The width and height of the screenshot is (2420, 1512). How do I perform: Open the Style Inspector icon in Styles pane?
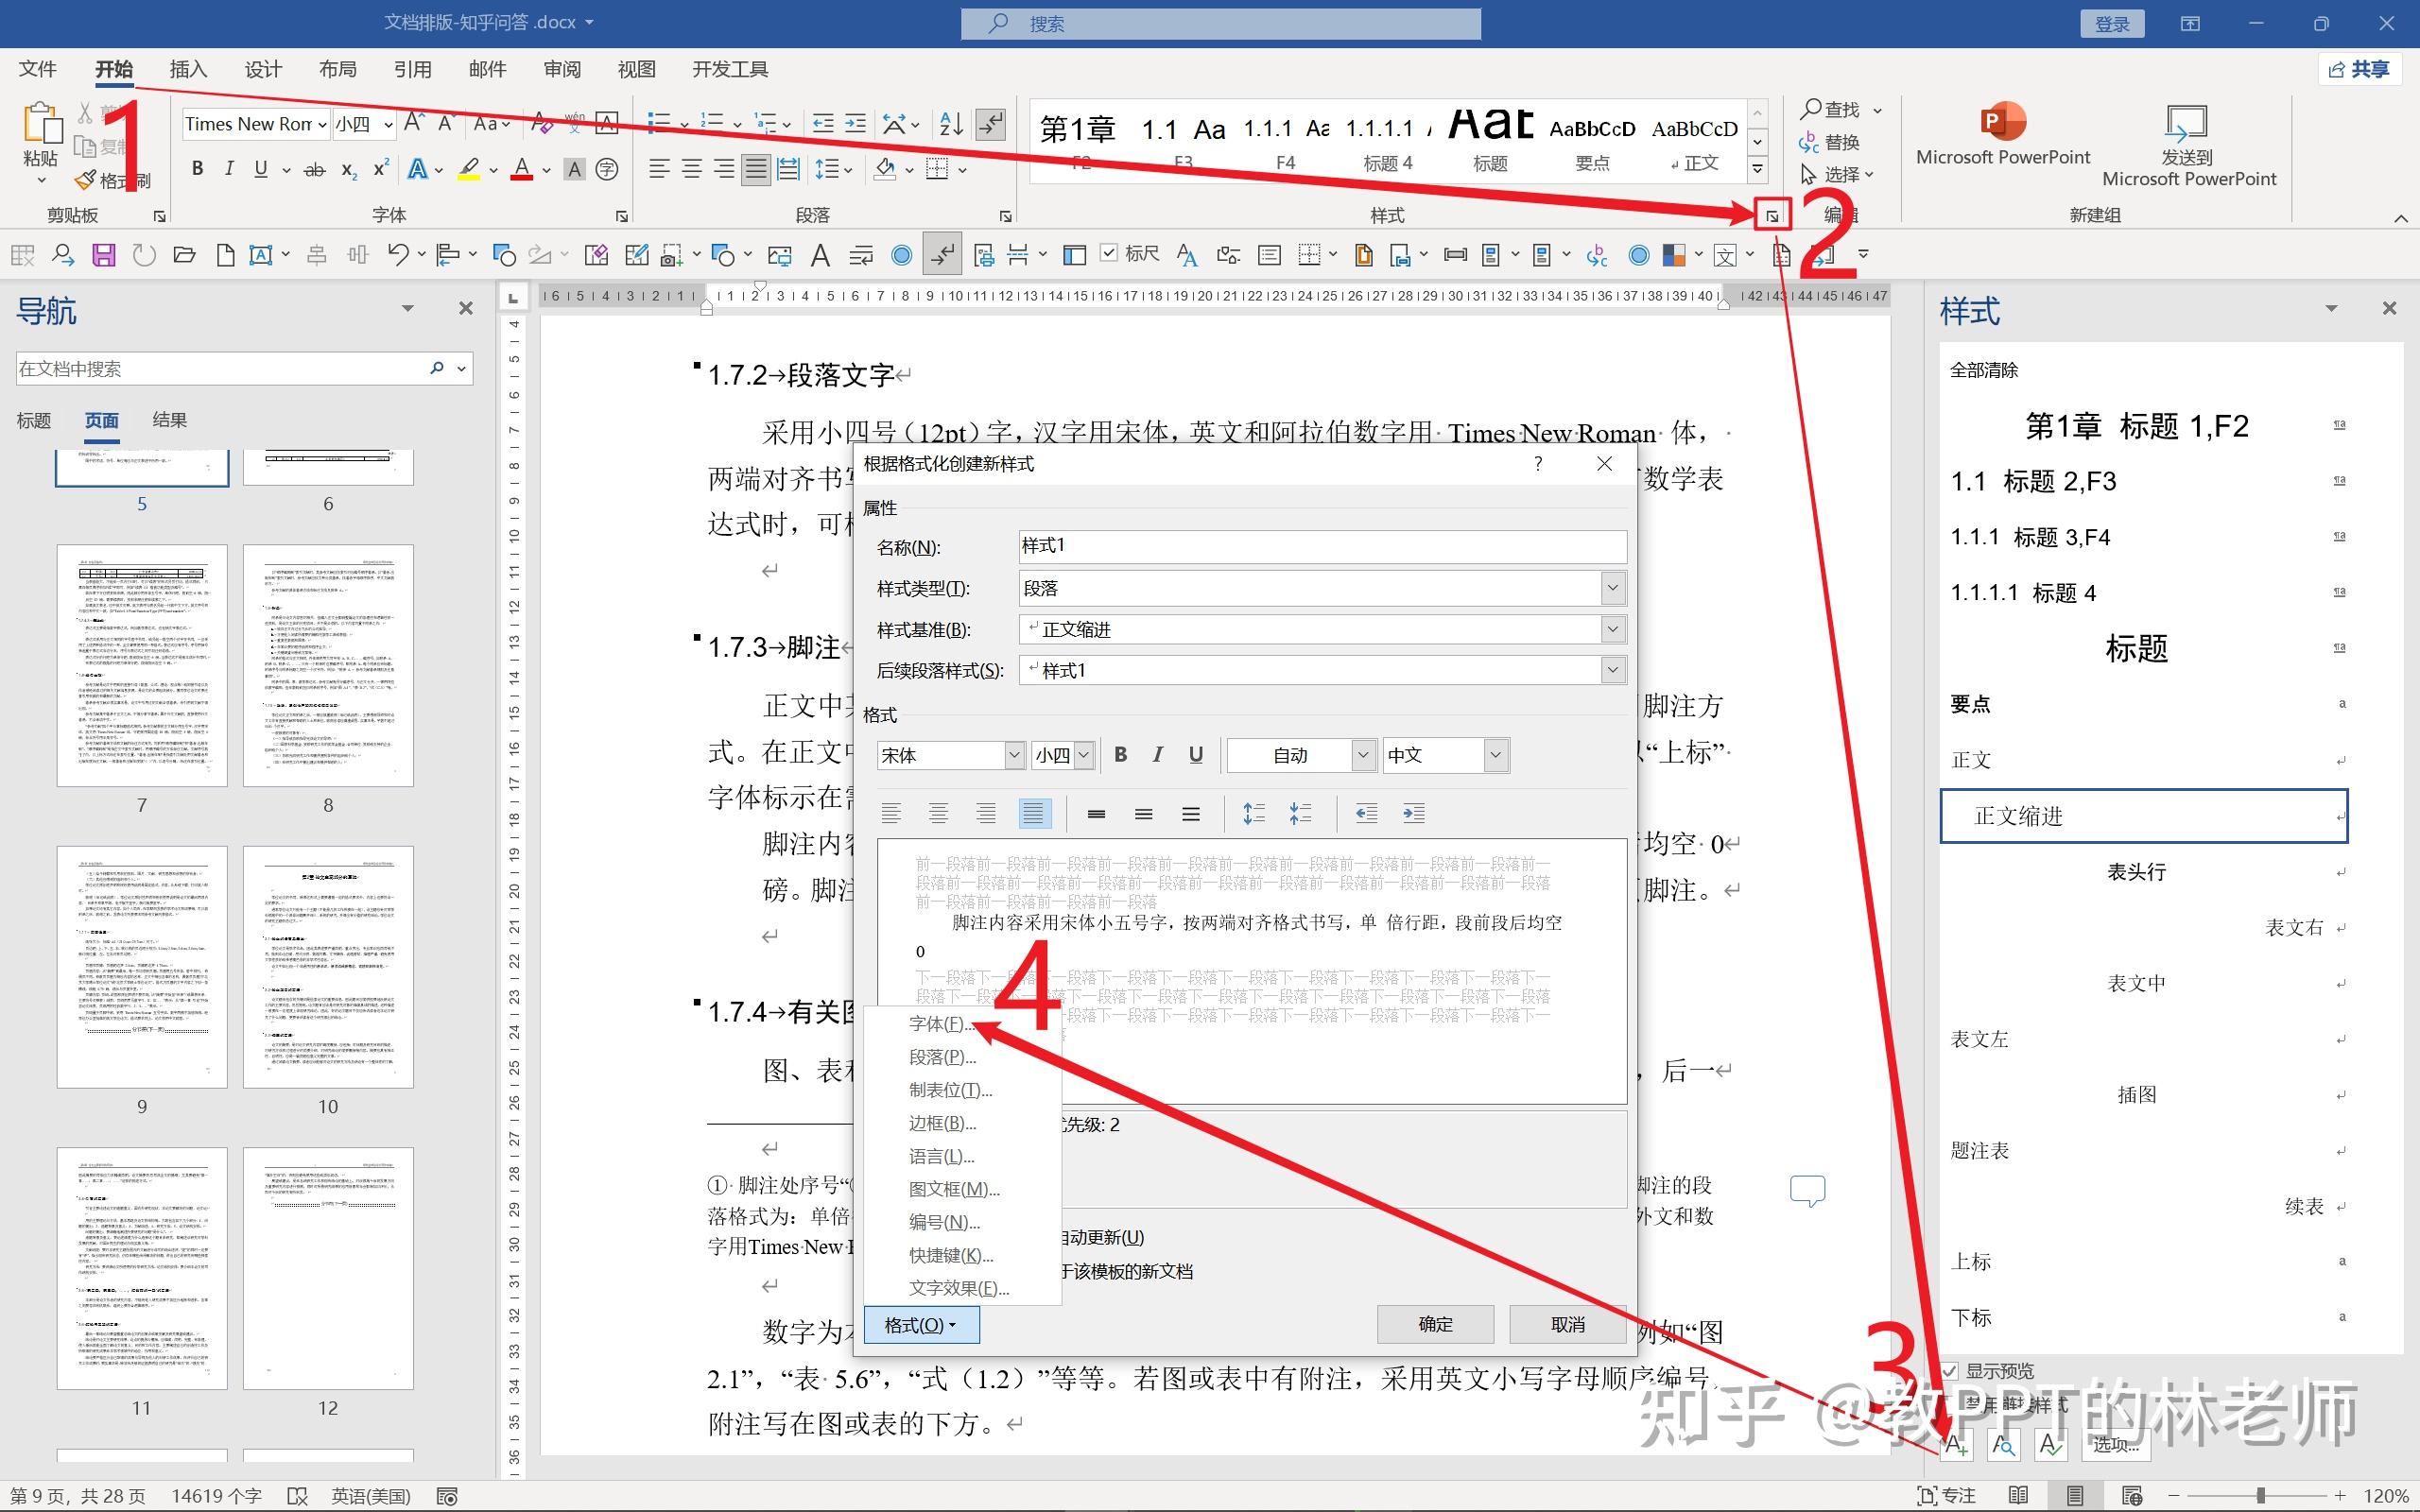2004,1444
